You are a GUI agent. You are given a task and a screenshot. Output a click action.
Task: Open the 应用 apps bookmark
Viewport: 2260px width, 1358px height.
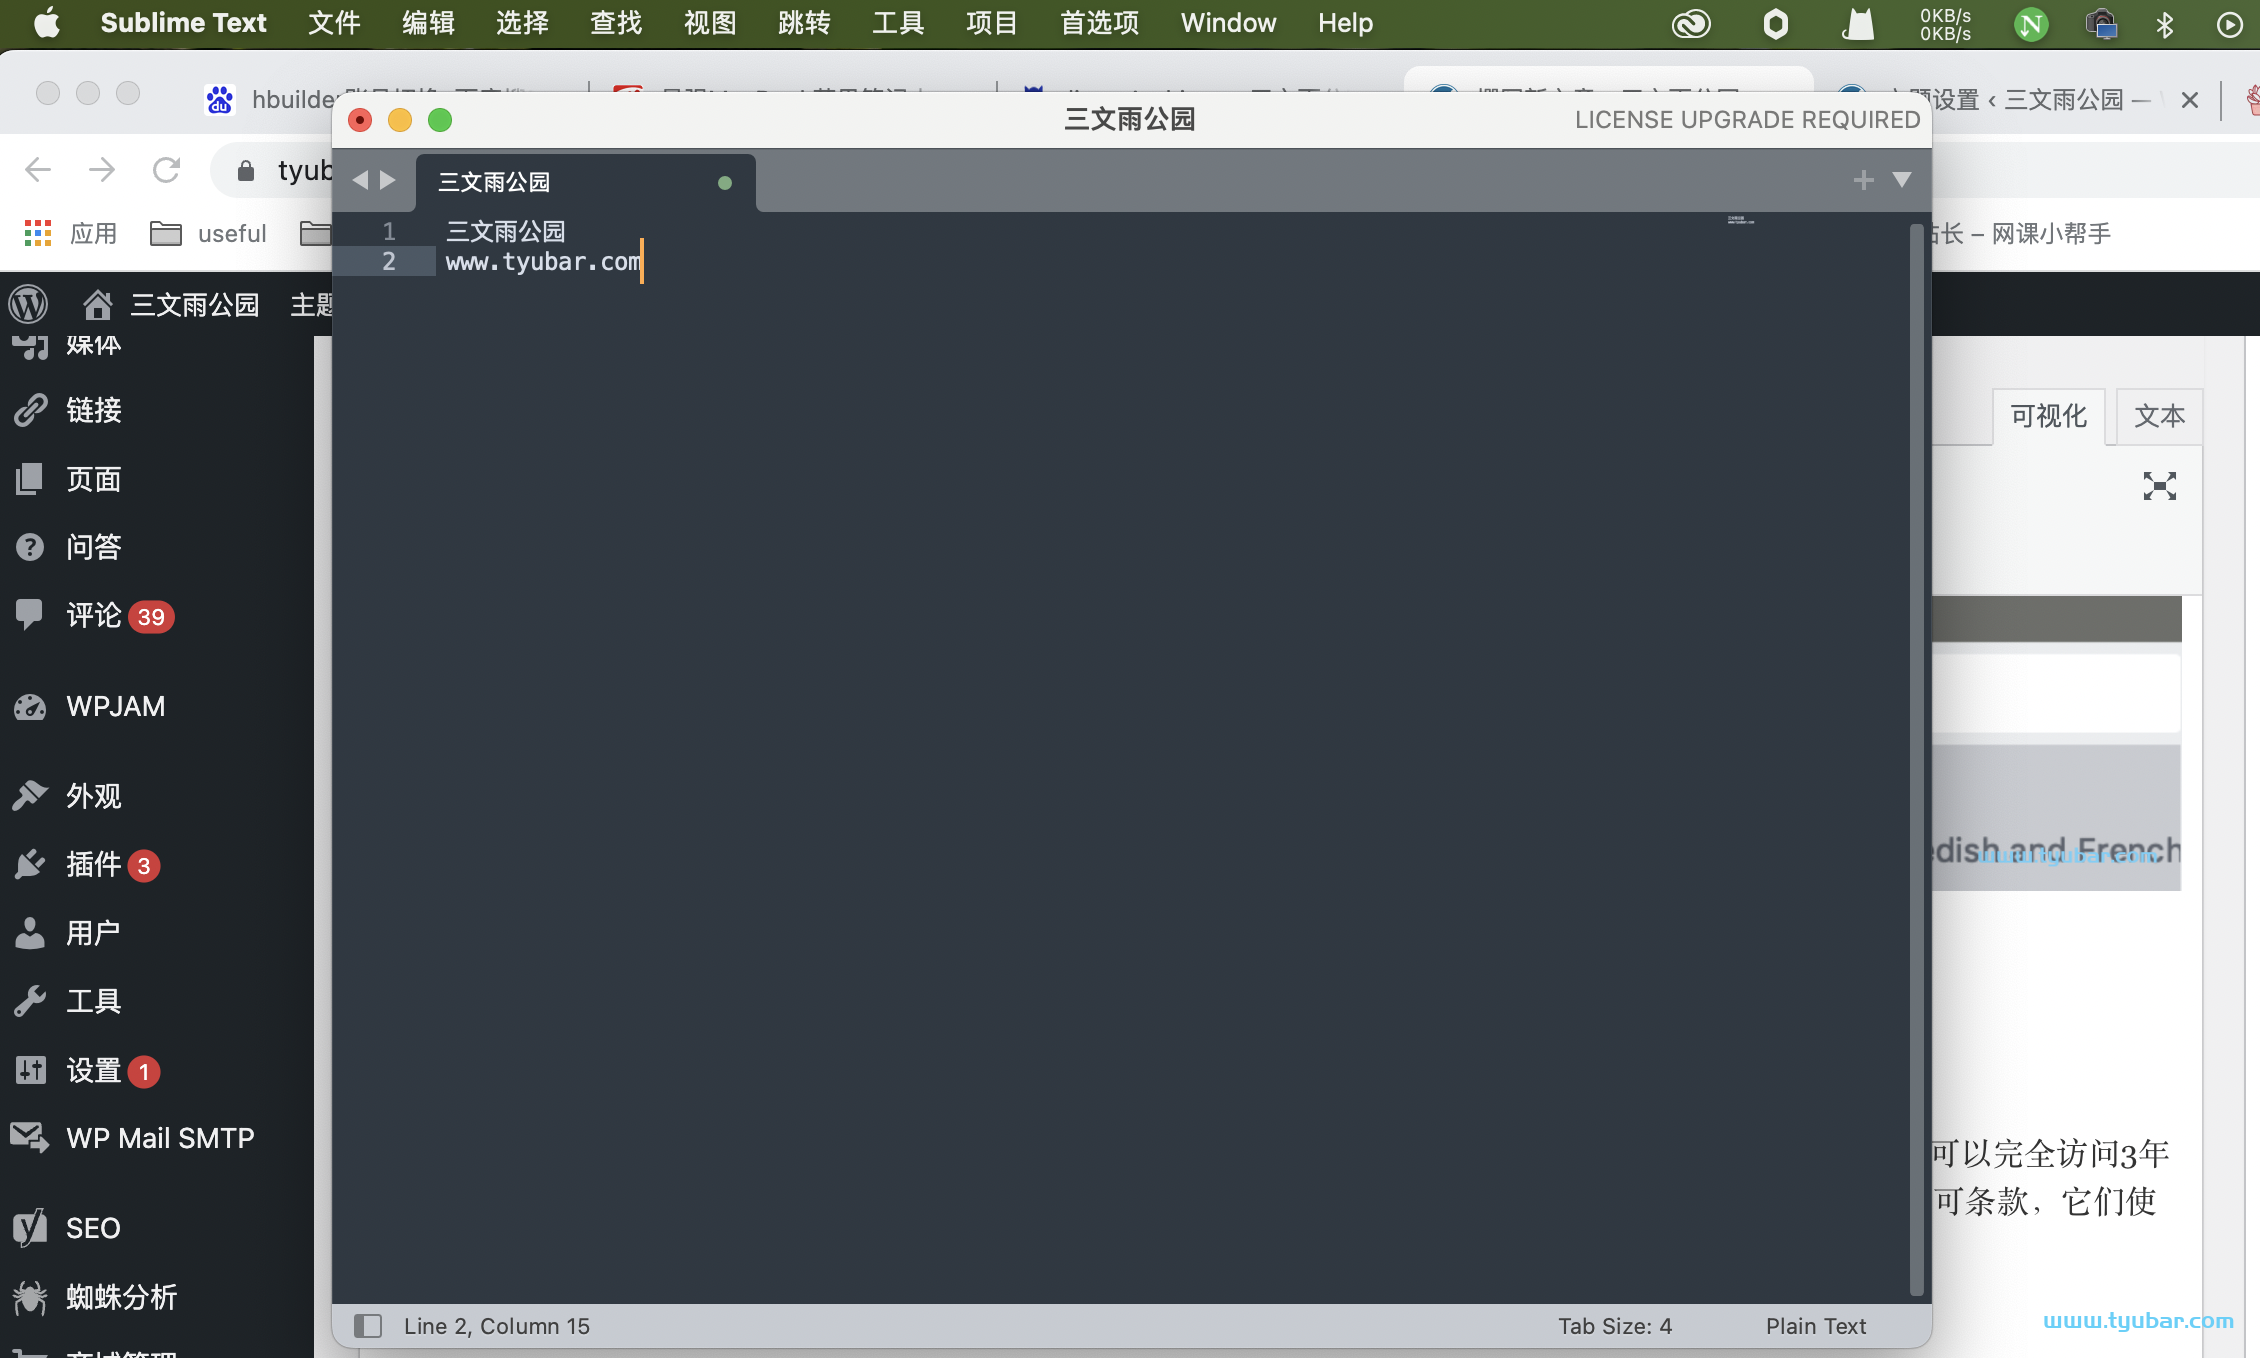pyautogui.click(x=70, y=234)
